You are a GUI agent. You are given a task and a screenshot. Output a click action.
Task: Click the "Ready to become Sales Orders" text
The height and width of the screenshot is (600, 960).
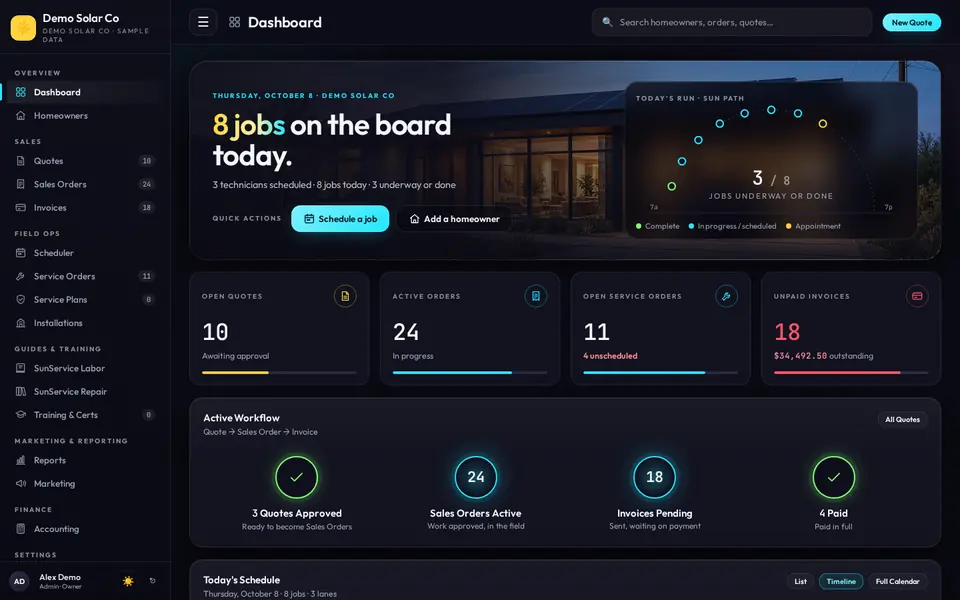click(x=297, y=527)
